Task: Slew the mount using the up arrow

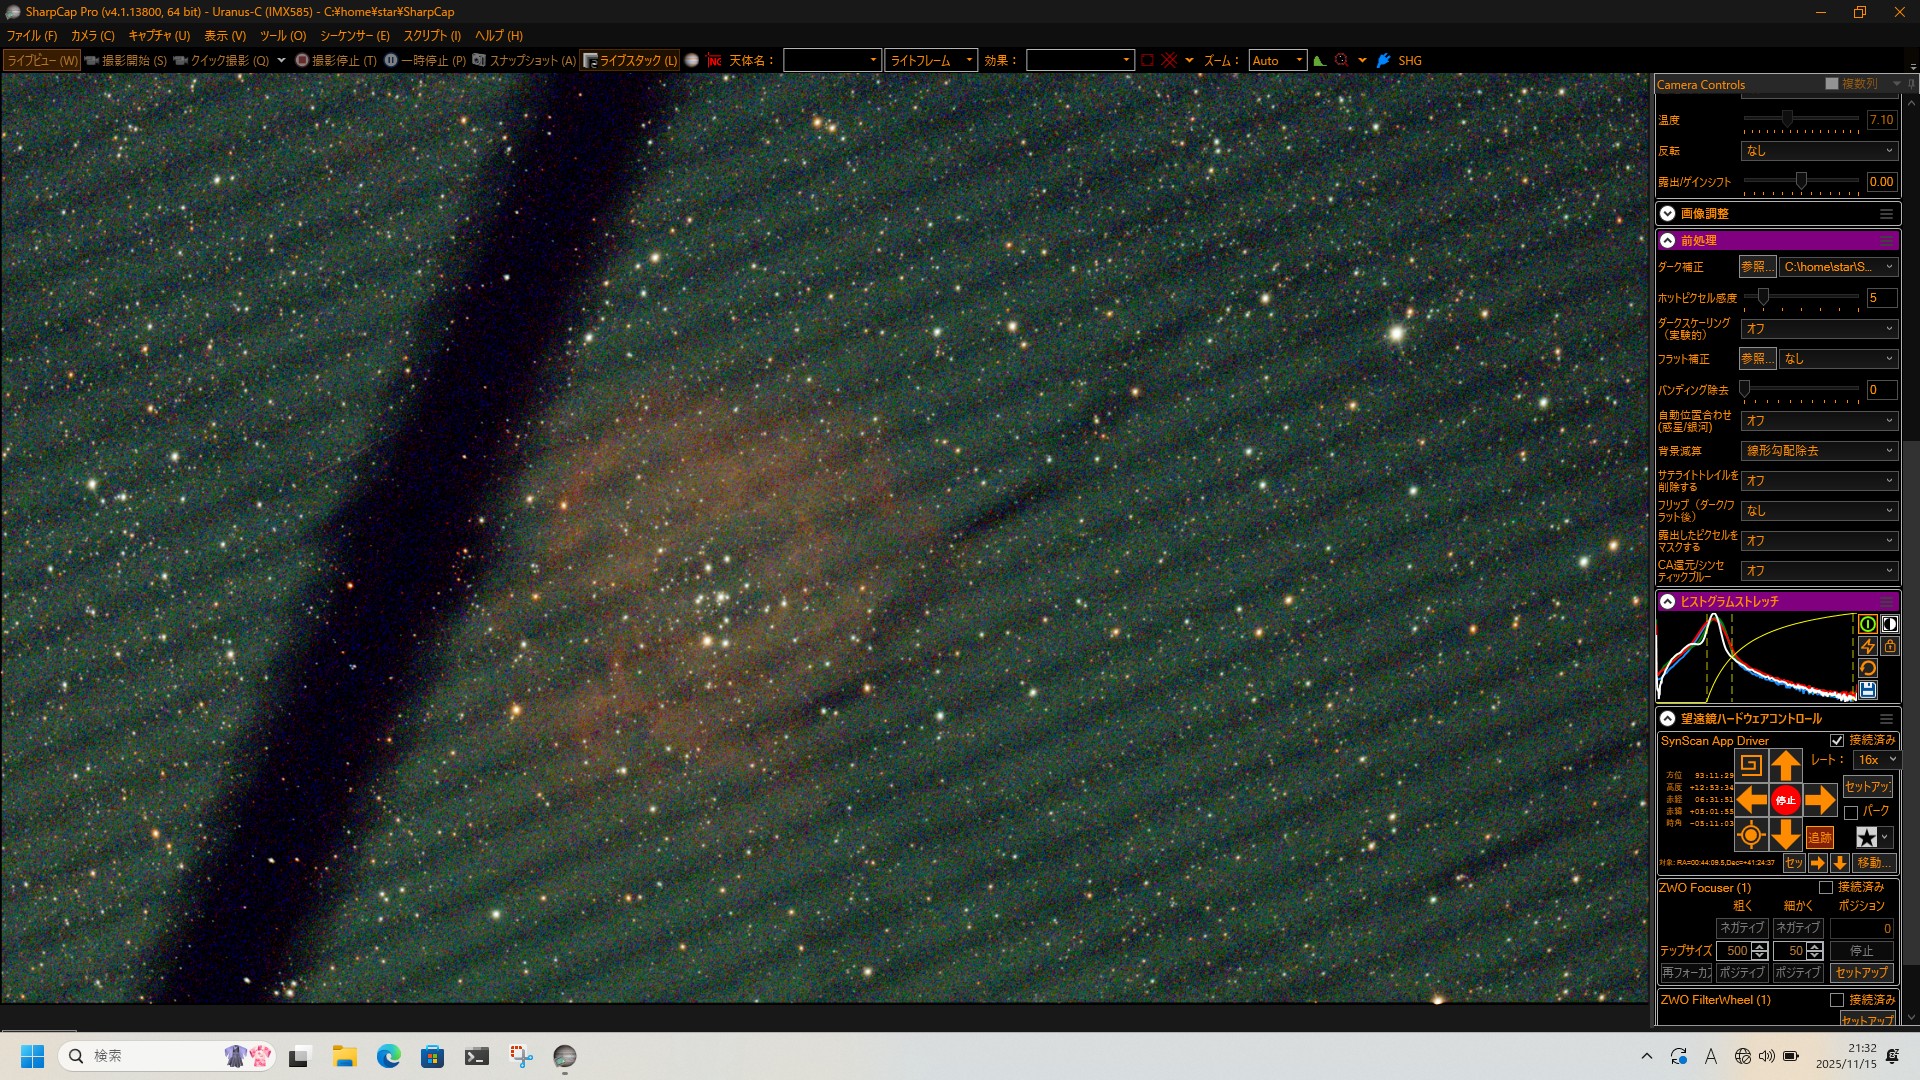Action: [1785, 766]
